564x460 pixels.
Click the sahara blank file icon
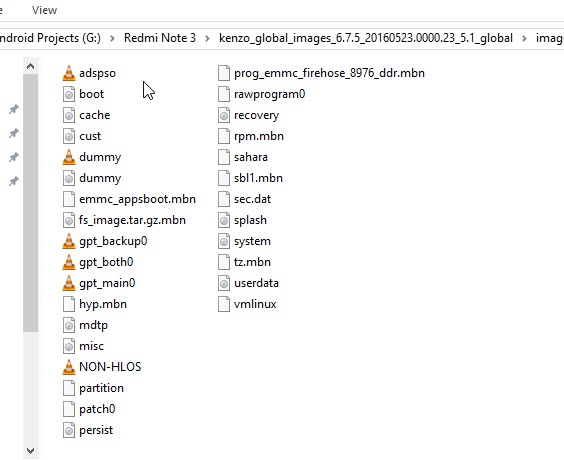pyautogui.click(x=224, y=157)
